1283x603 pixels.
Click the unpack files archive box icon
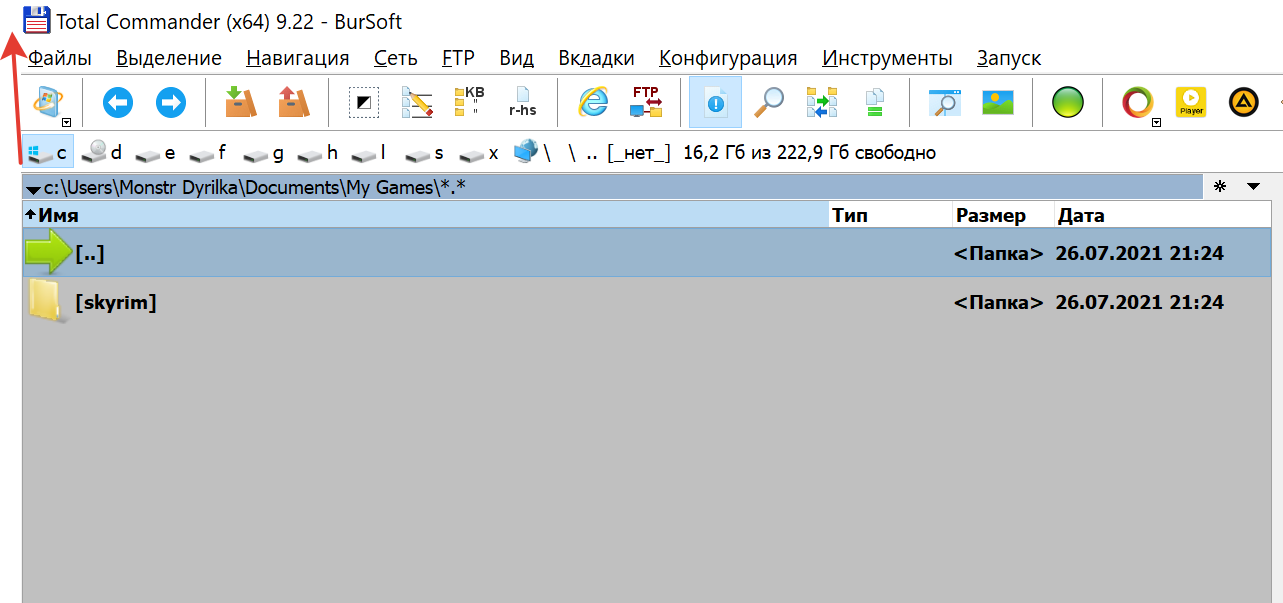[x=293, y=102]
